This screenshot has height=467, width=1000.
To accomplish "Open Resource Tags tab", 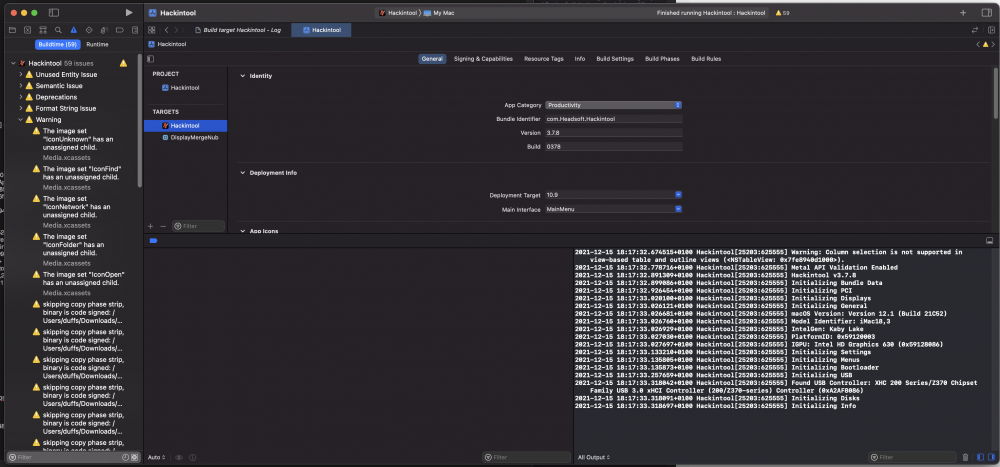I will coord(543,59).
